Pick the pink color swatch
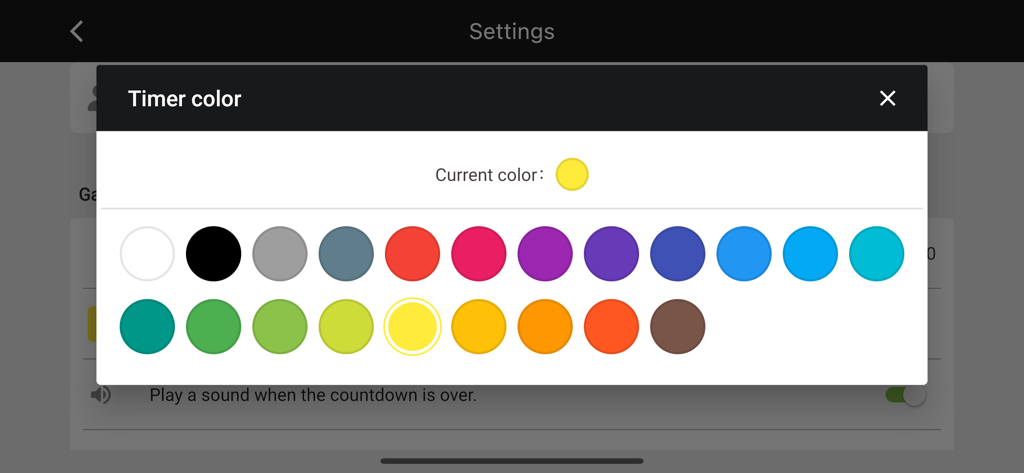1024x473 pixels. coord(479,254)
